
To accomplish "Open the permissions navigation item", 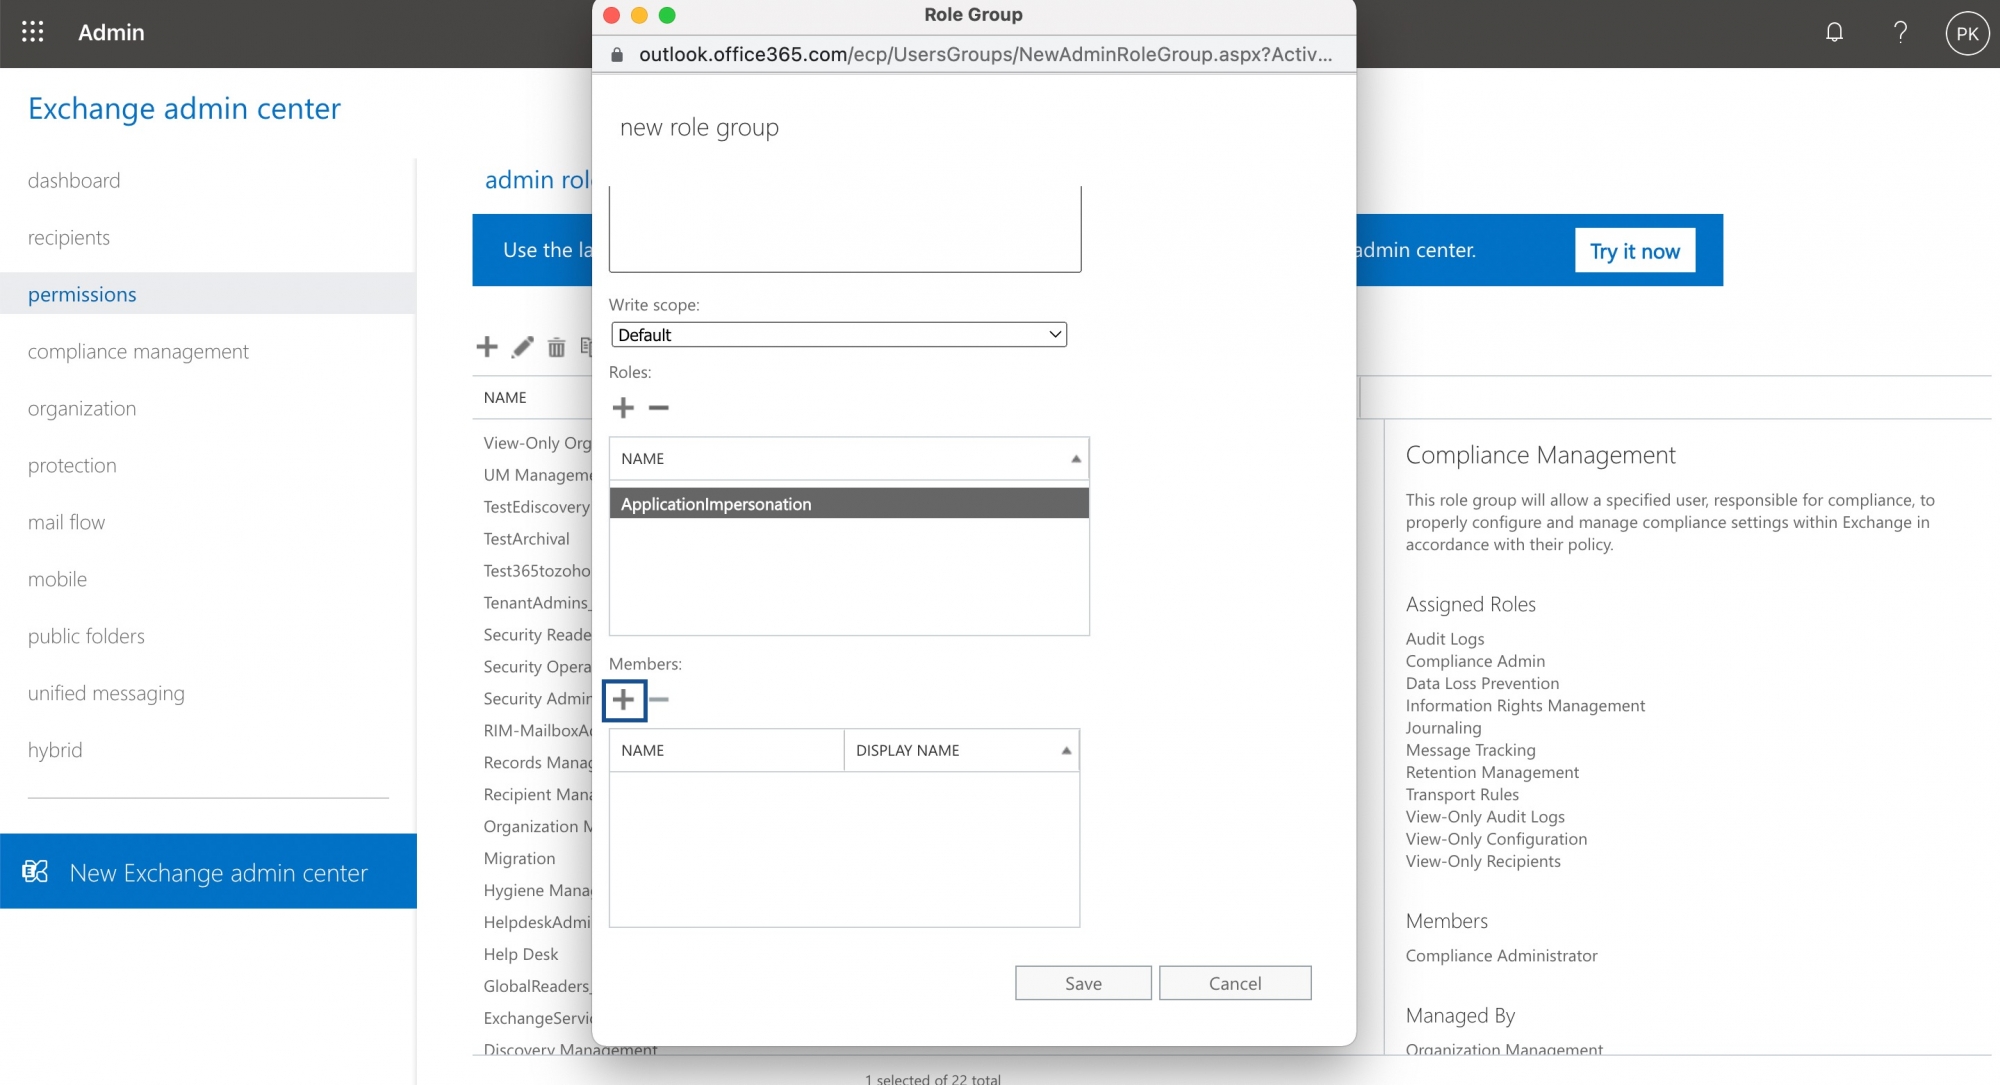I will coord(82,294).
